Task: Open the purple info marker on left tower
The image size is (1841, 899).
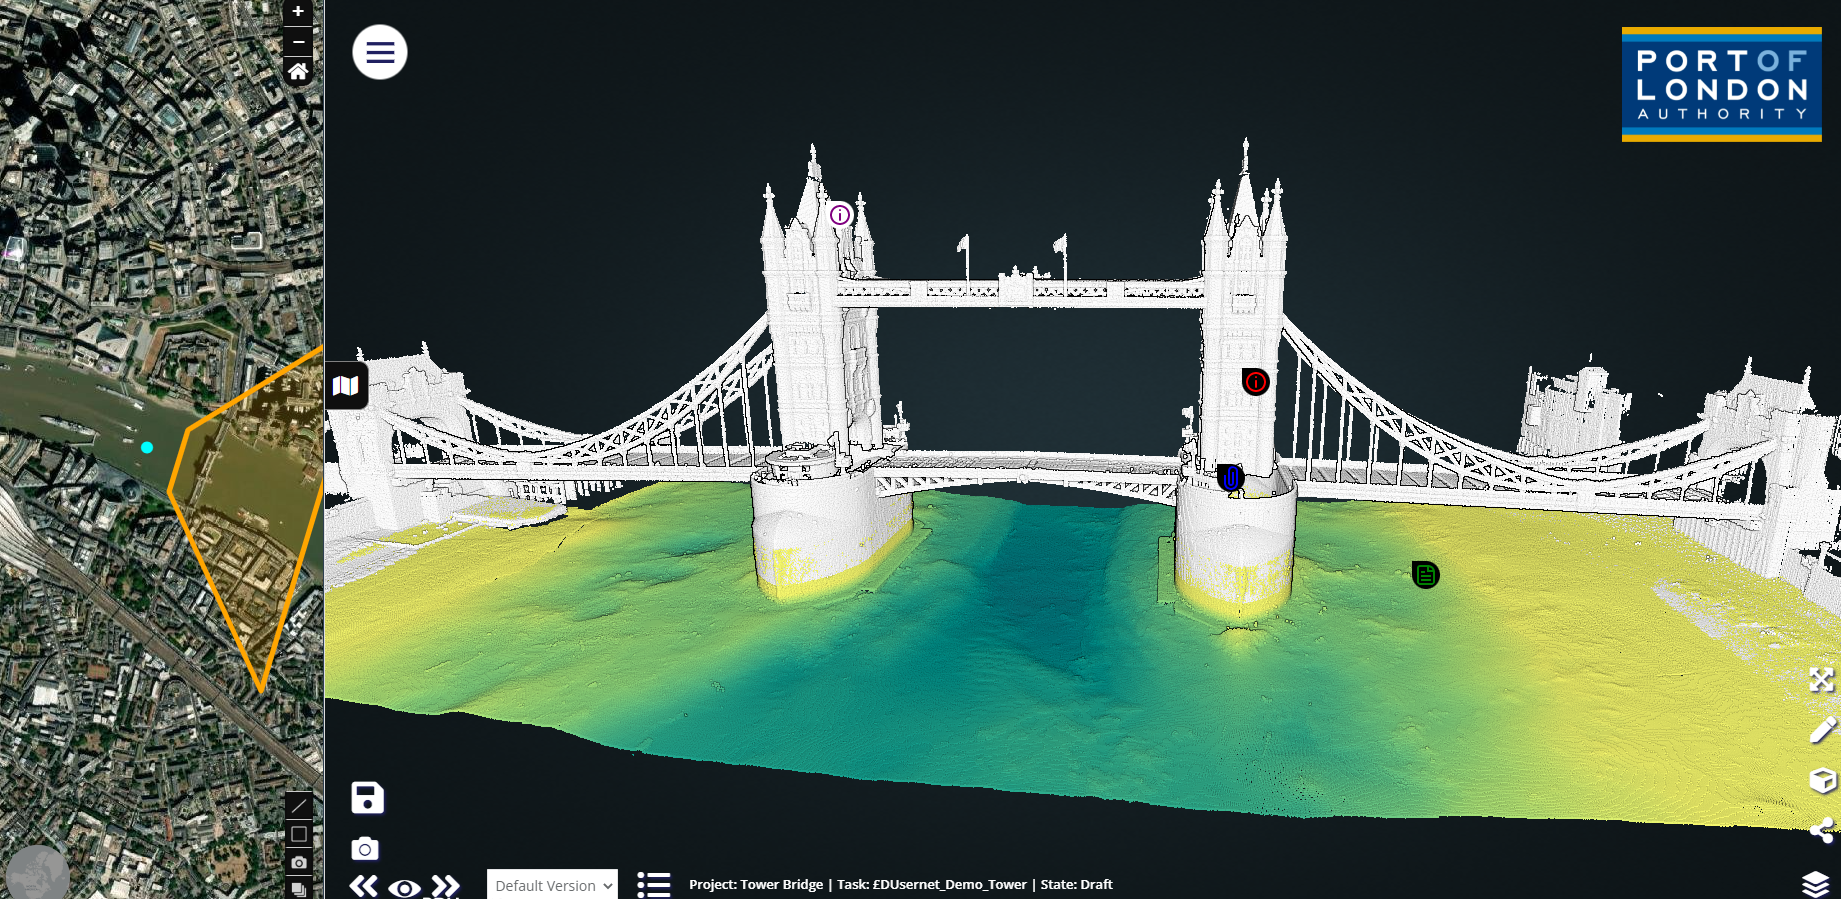Action: pyautogui.click(x=840, y=215)
